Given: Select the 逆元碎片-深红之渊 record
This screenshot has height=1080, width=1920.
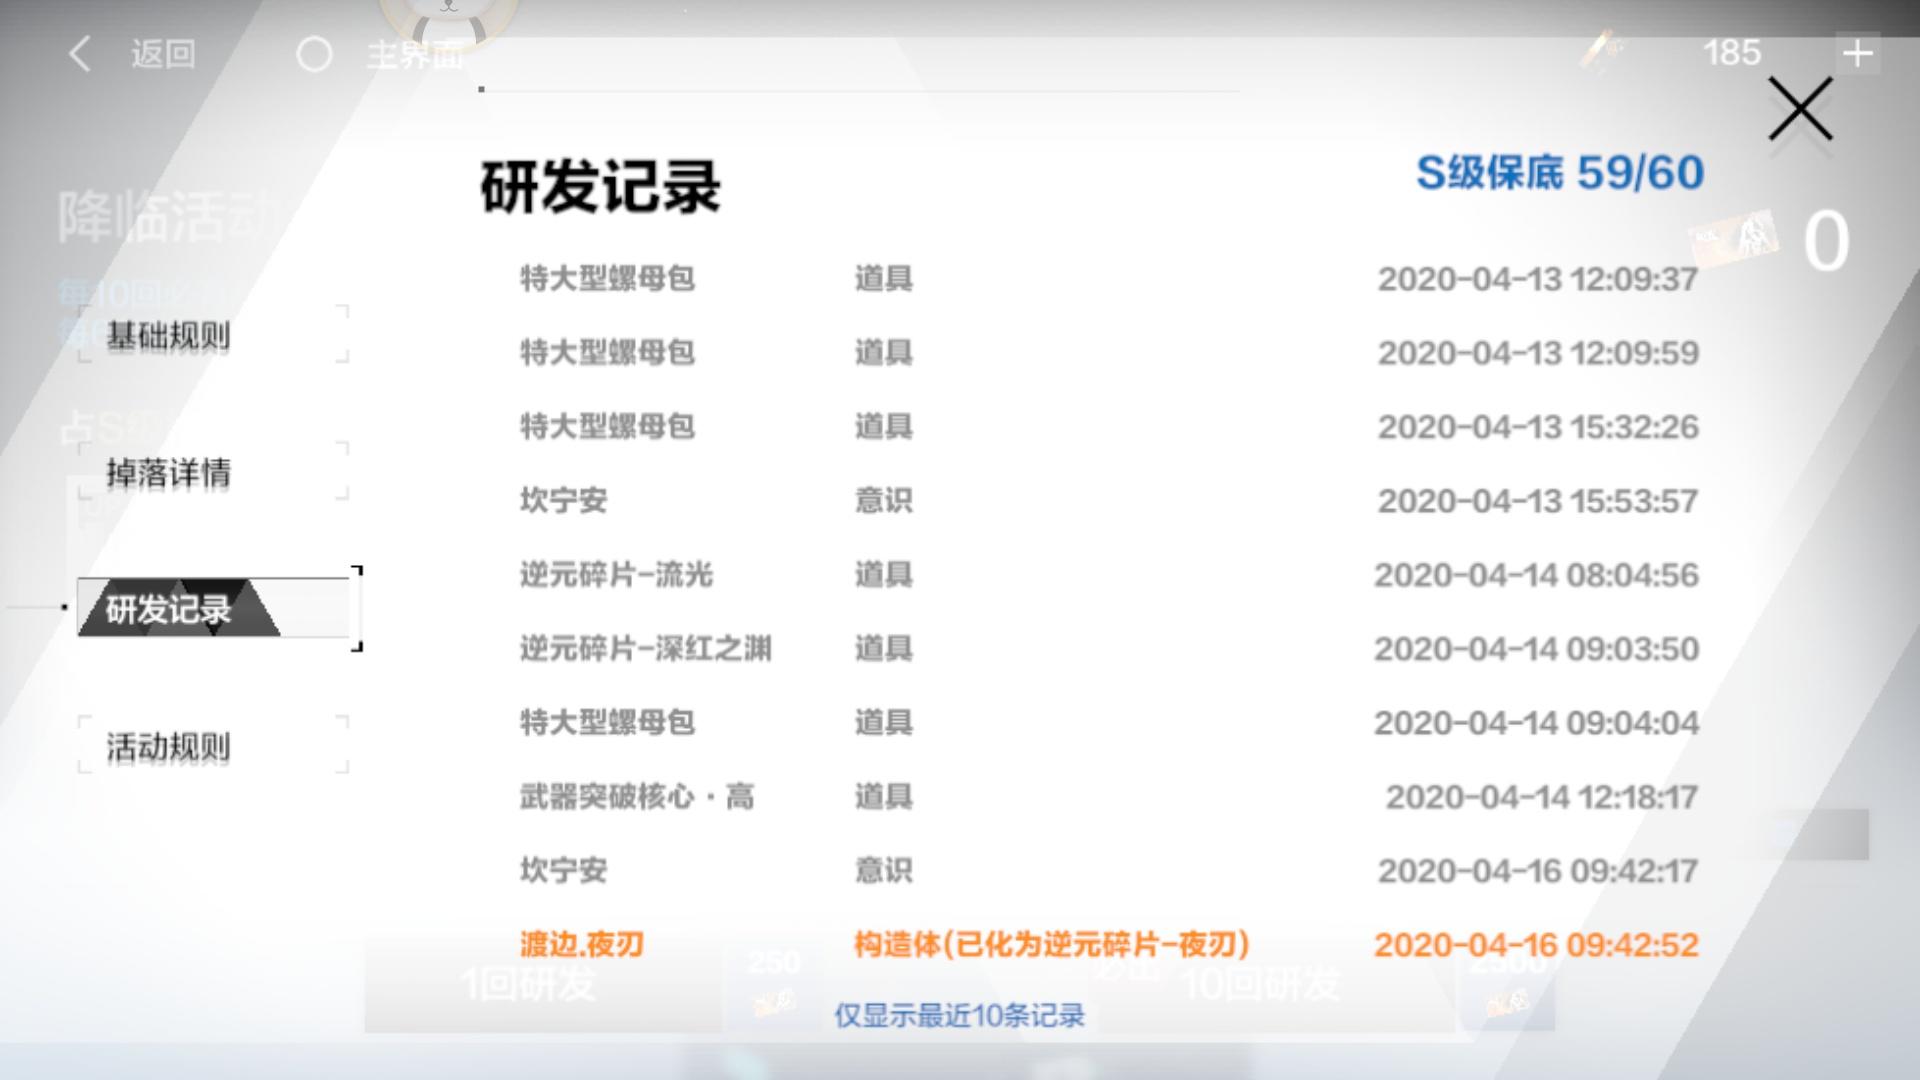Looking at the screenshot, I should pos(1108,649).
